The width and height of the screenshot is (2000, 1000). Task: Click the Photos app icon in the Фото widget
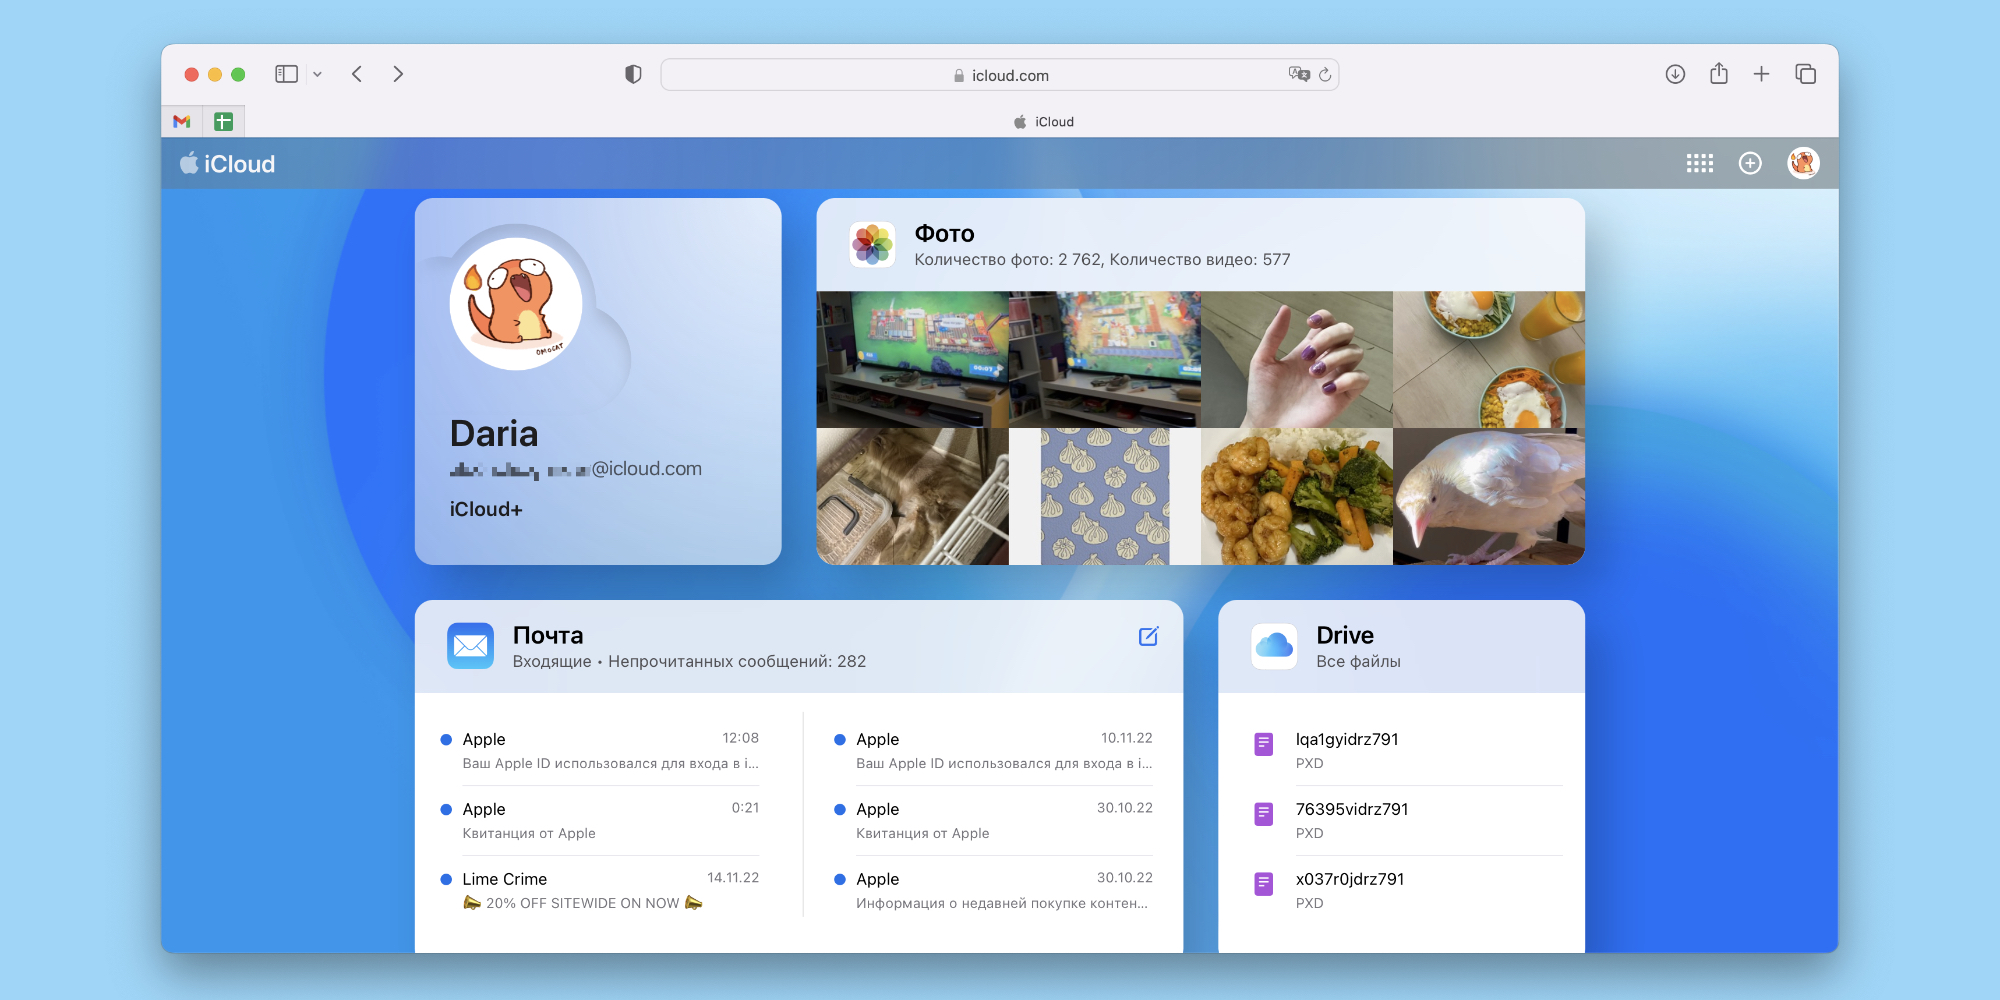pyautogui.click(x=872, y=244)
